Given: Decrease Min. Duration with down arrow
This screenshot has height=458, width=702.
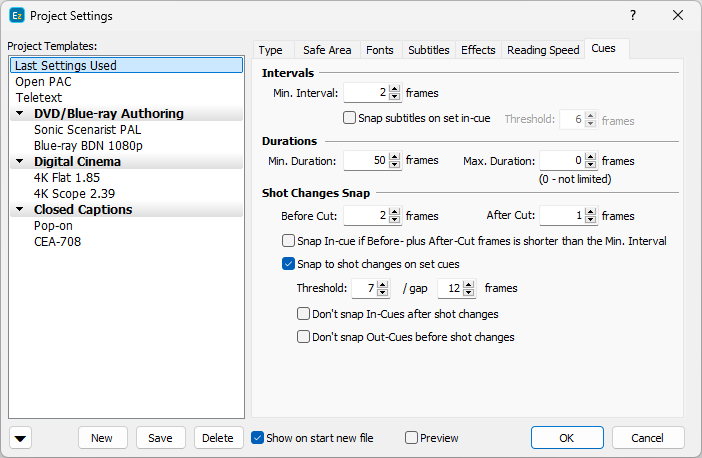Looking at the screenshot, I should [394, 165].
